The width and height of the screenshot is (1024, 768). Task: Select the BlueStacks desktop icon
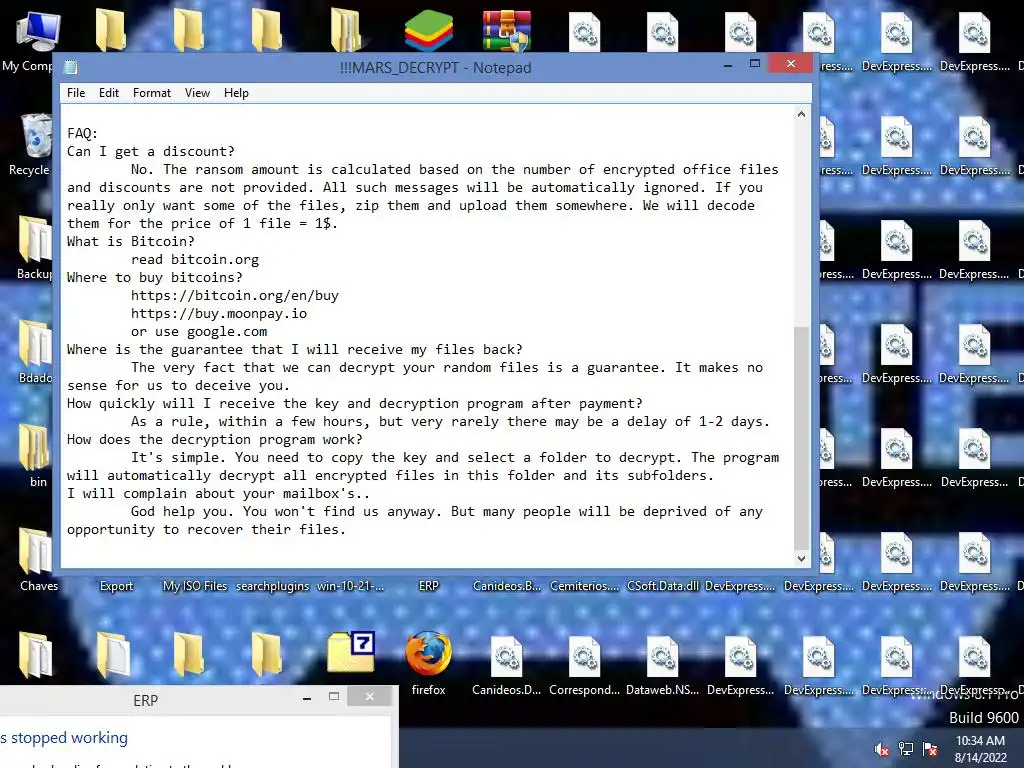(x=428, y=31)
